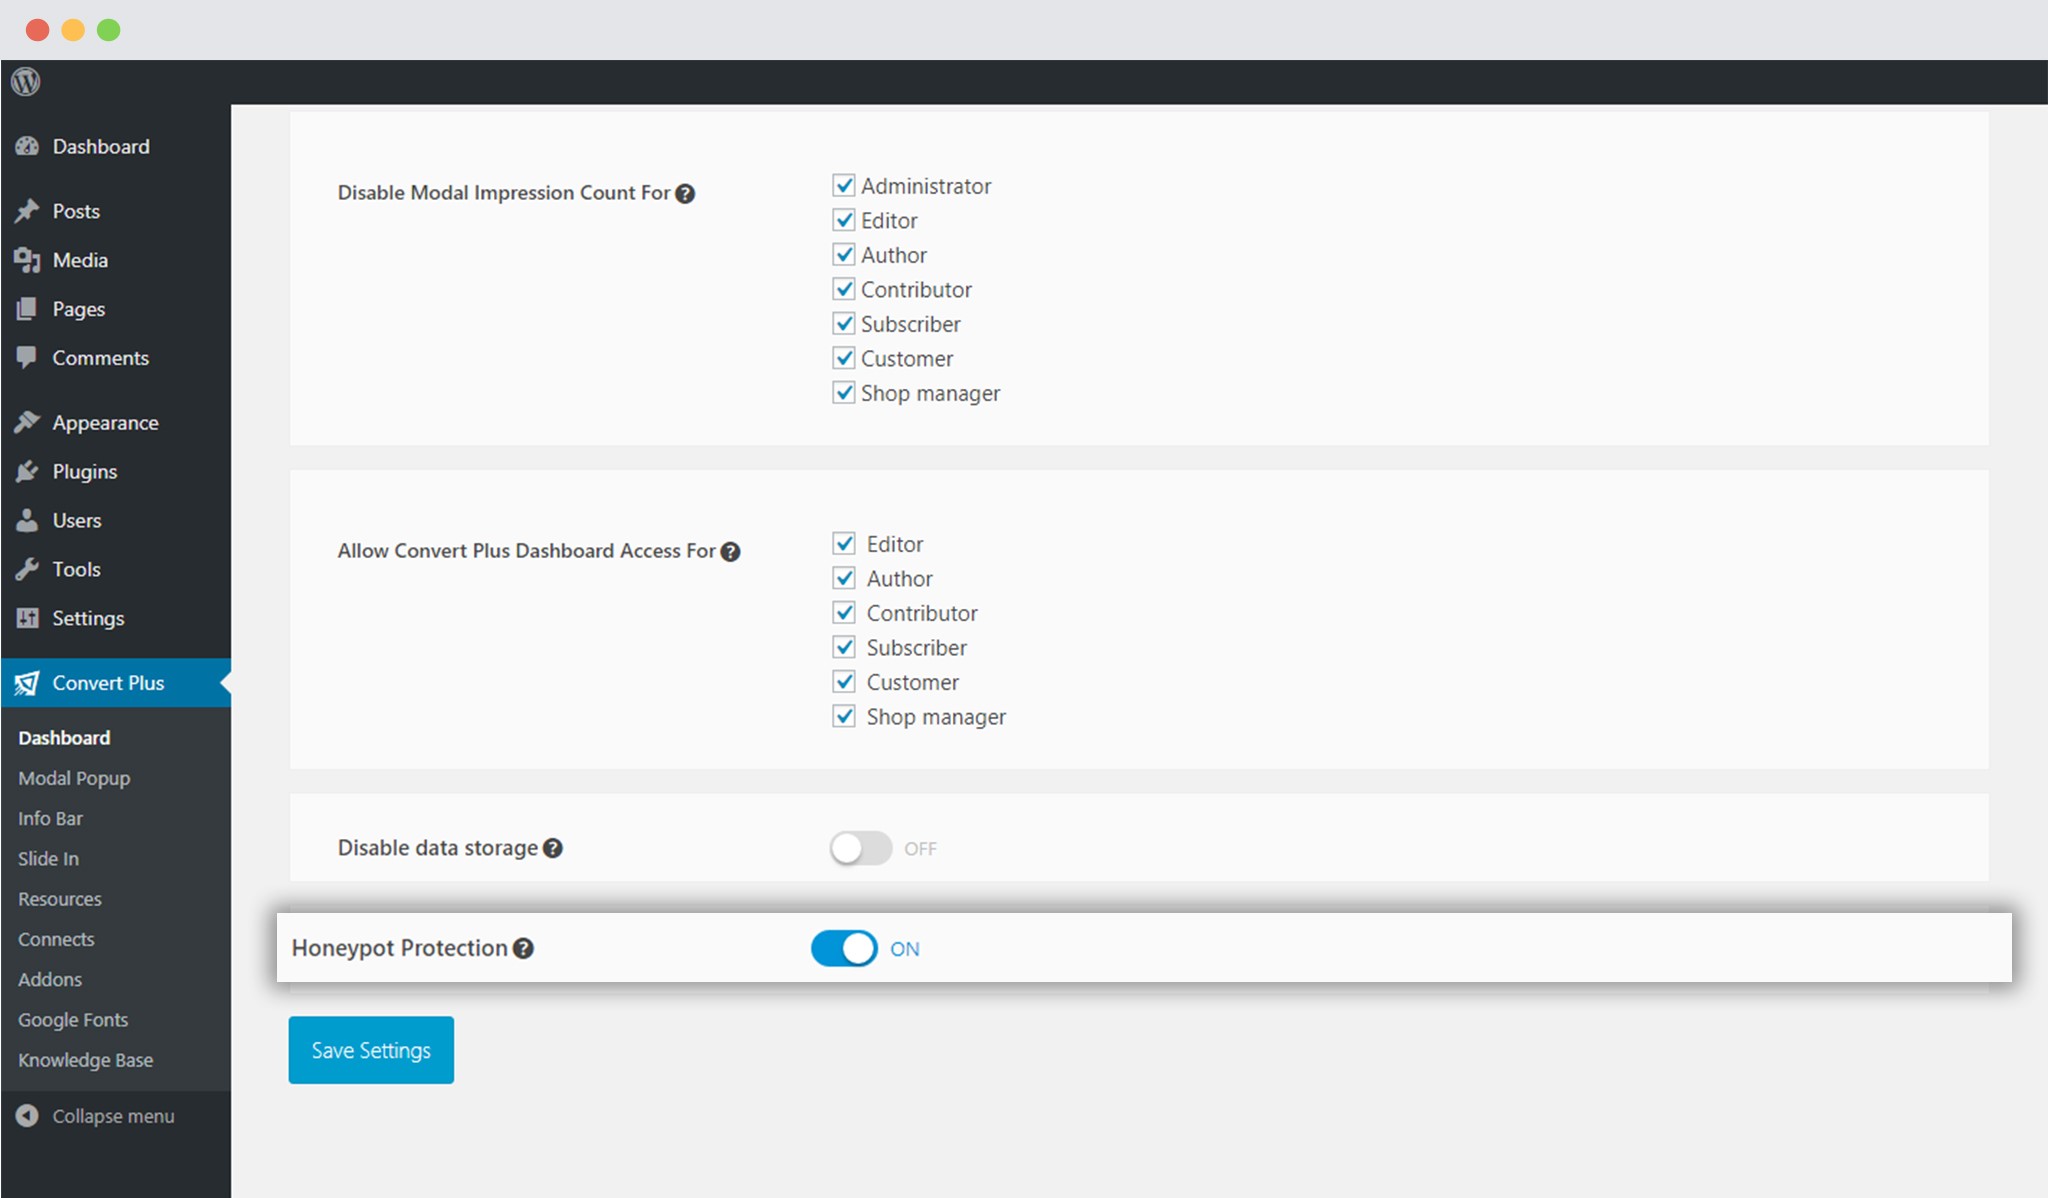Image resolution: width=2048 pixels, height=1198 pixels.
Task: Turn on Disable data storage toggle
Action: (x=861, y=848)
